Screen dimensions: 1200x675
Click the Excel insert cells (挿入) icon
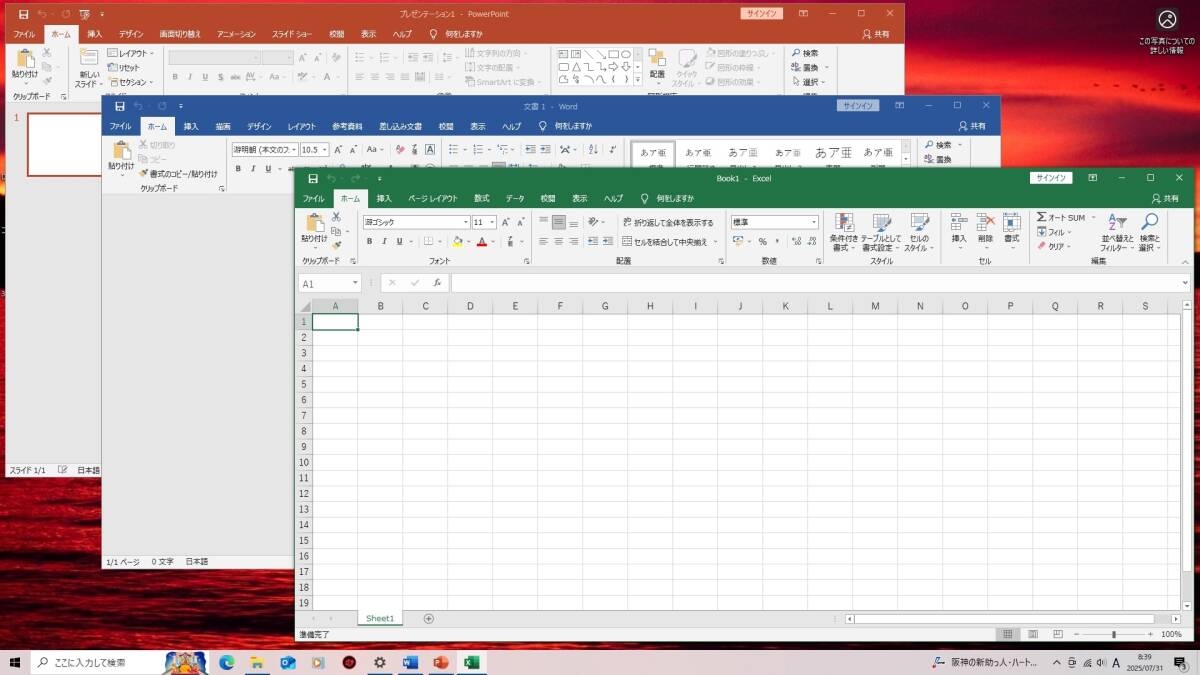959,223
